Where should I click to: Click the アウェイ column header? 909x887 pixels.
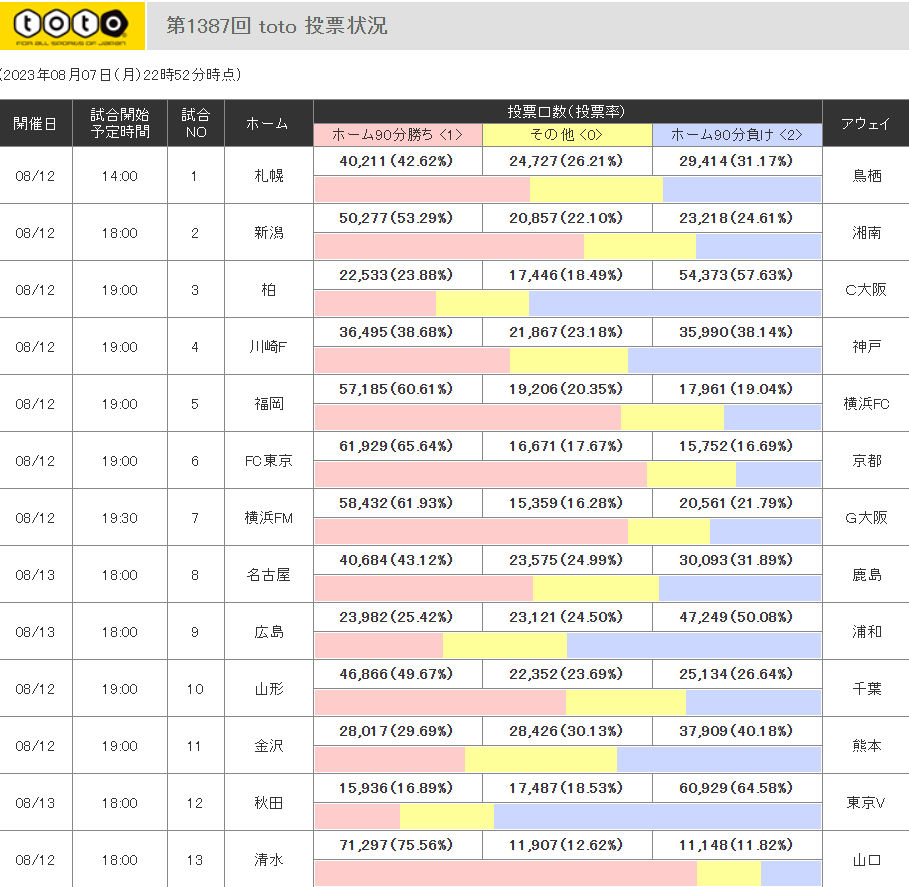pyautogui.click(x=866, y=123)
